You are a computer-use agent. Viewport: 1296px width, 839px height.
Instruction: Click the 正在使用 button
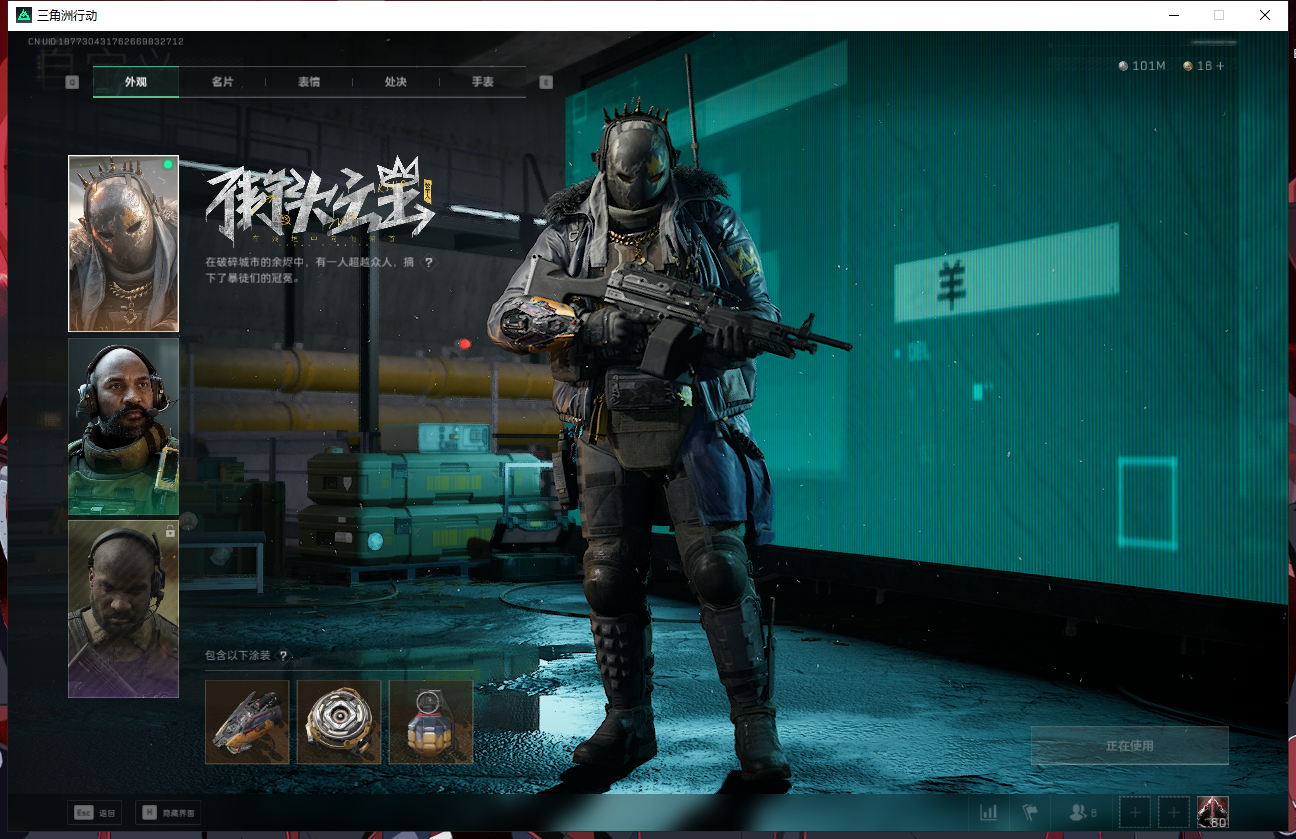click(1129, 745)
